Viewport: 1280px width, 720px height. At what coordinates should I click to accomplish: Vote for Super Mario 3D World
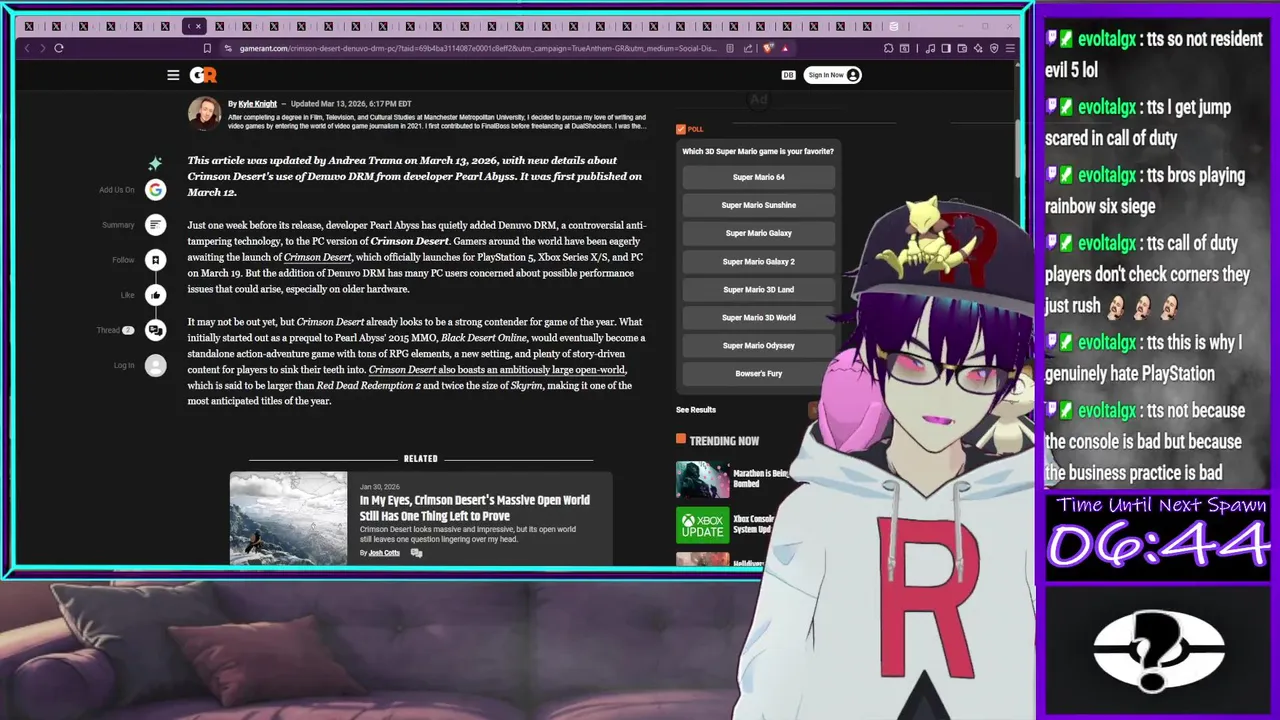tap(758, 317)
